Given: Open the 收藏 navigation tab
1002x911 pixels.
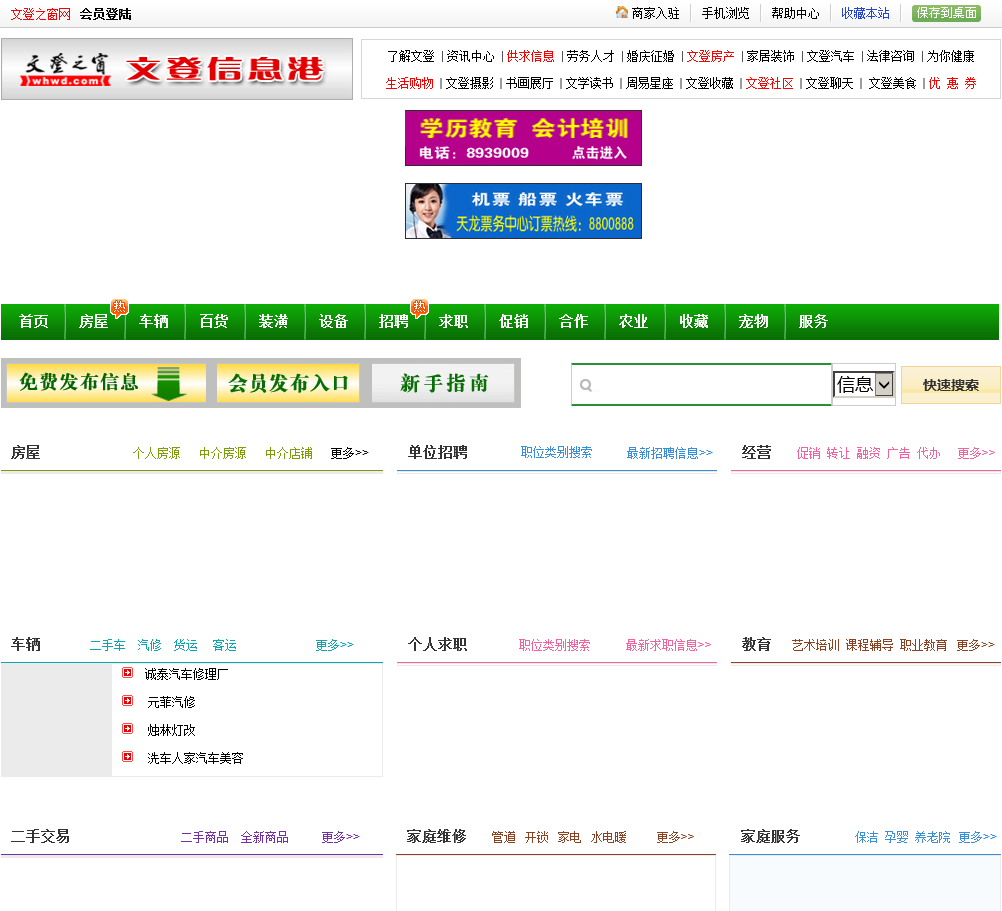Looking at the screenshot, I should [694, 321].
